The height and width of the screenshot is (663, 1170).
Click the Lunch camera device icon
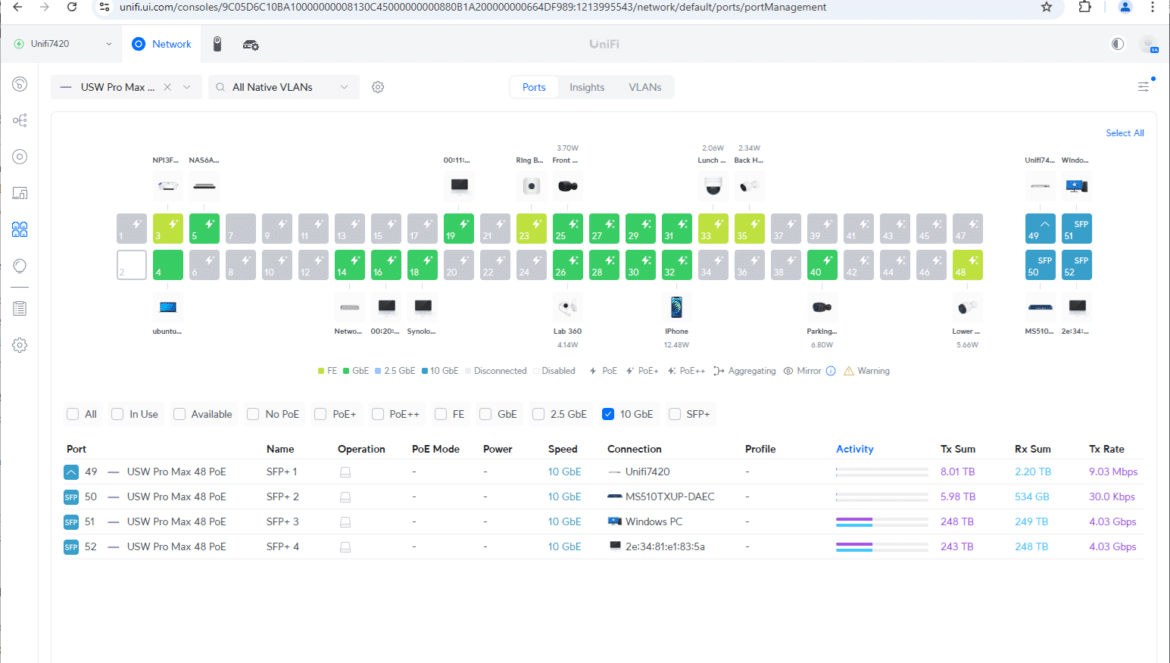(713, 186)
